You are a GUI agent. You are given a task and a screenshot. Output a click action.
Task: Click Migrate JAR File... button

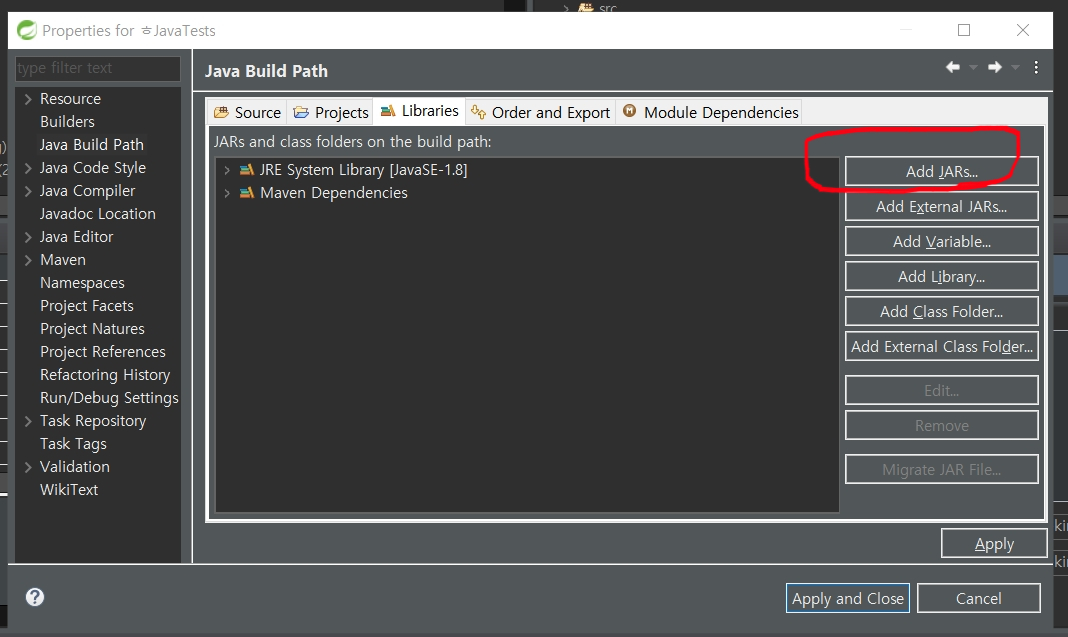coord(941,469)
